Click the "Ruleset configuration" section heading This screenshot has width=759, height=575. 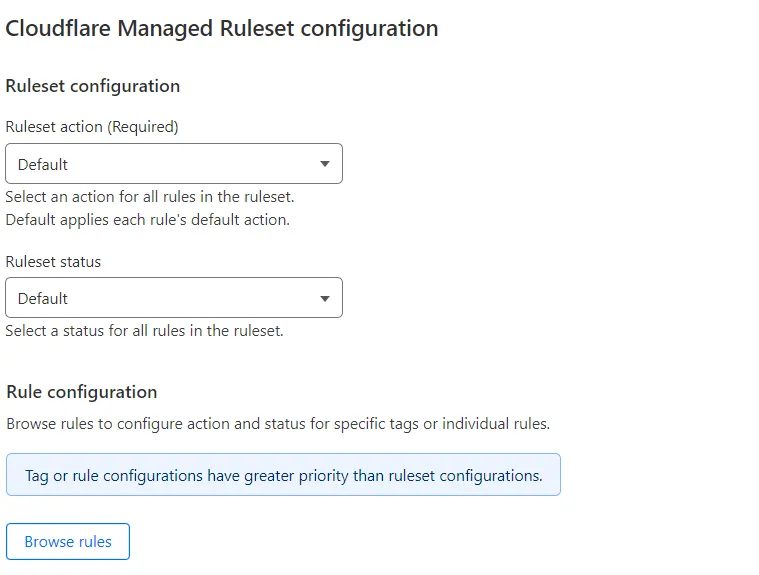(x=92, y=86)
